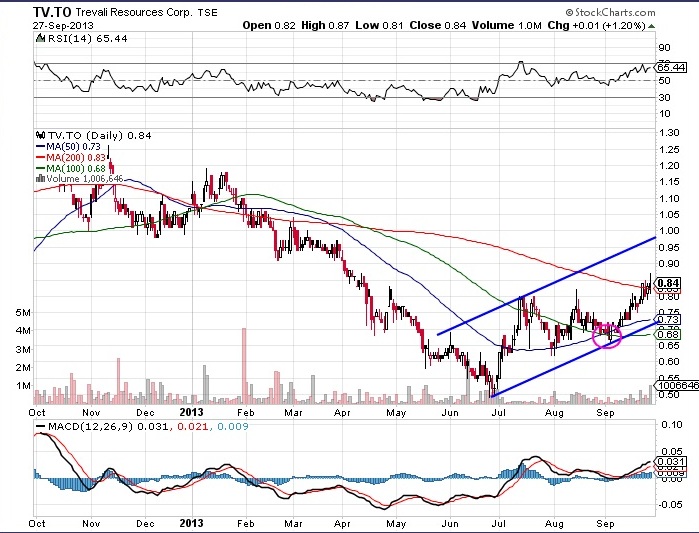Click the MA(50) 0.73 legend text
Screen dimensions: 699x533
(x=74, y=147)
